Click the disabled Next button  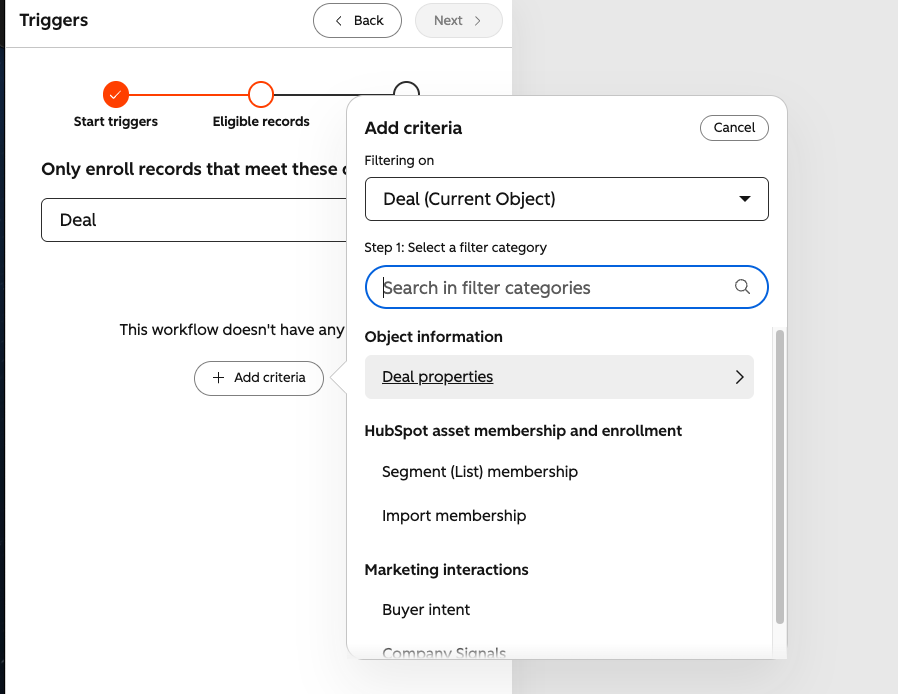pos(458,21)
